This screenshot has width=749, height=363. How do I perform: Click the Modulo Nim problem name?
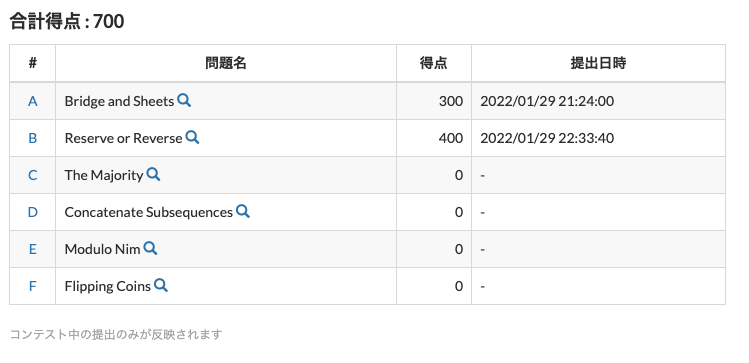pos(102,249)
